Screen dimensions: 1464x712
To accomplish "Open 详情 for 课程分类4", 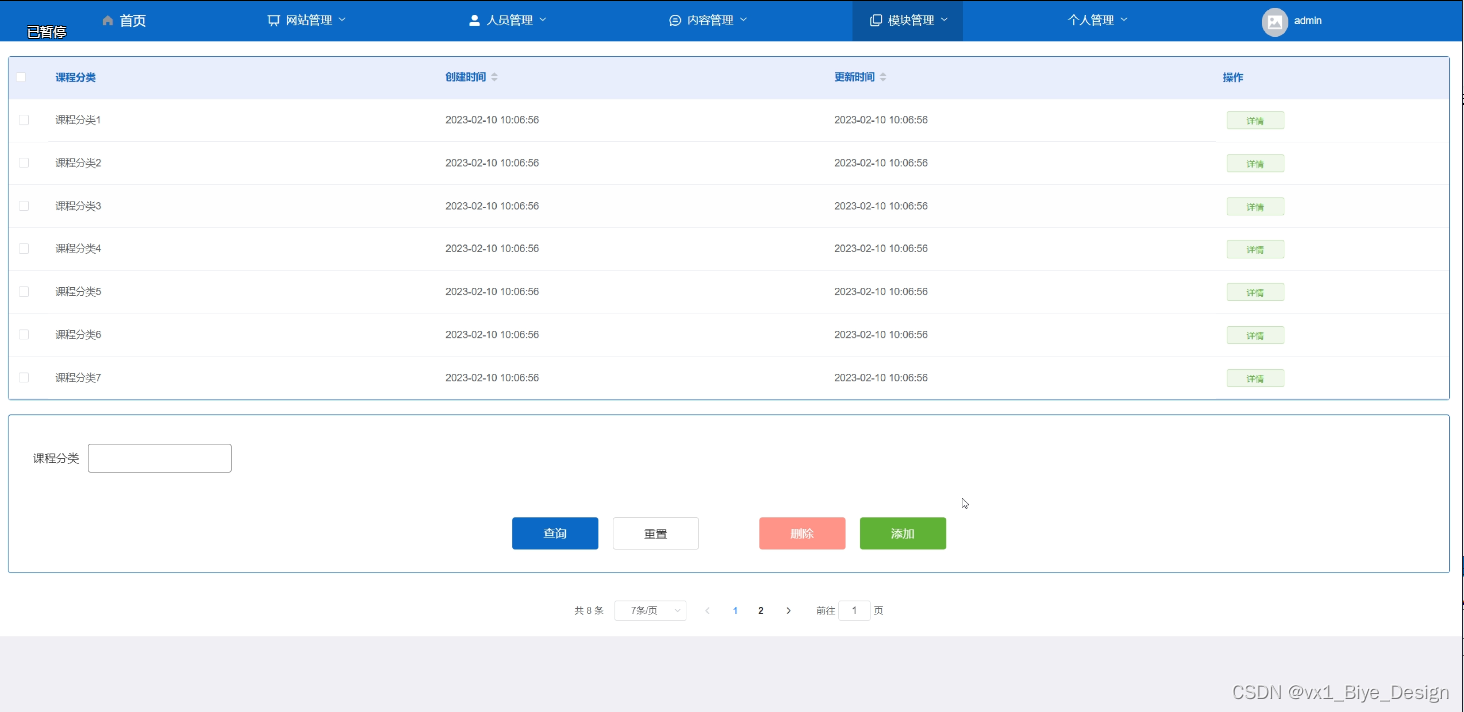I will pos(1255,249).
